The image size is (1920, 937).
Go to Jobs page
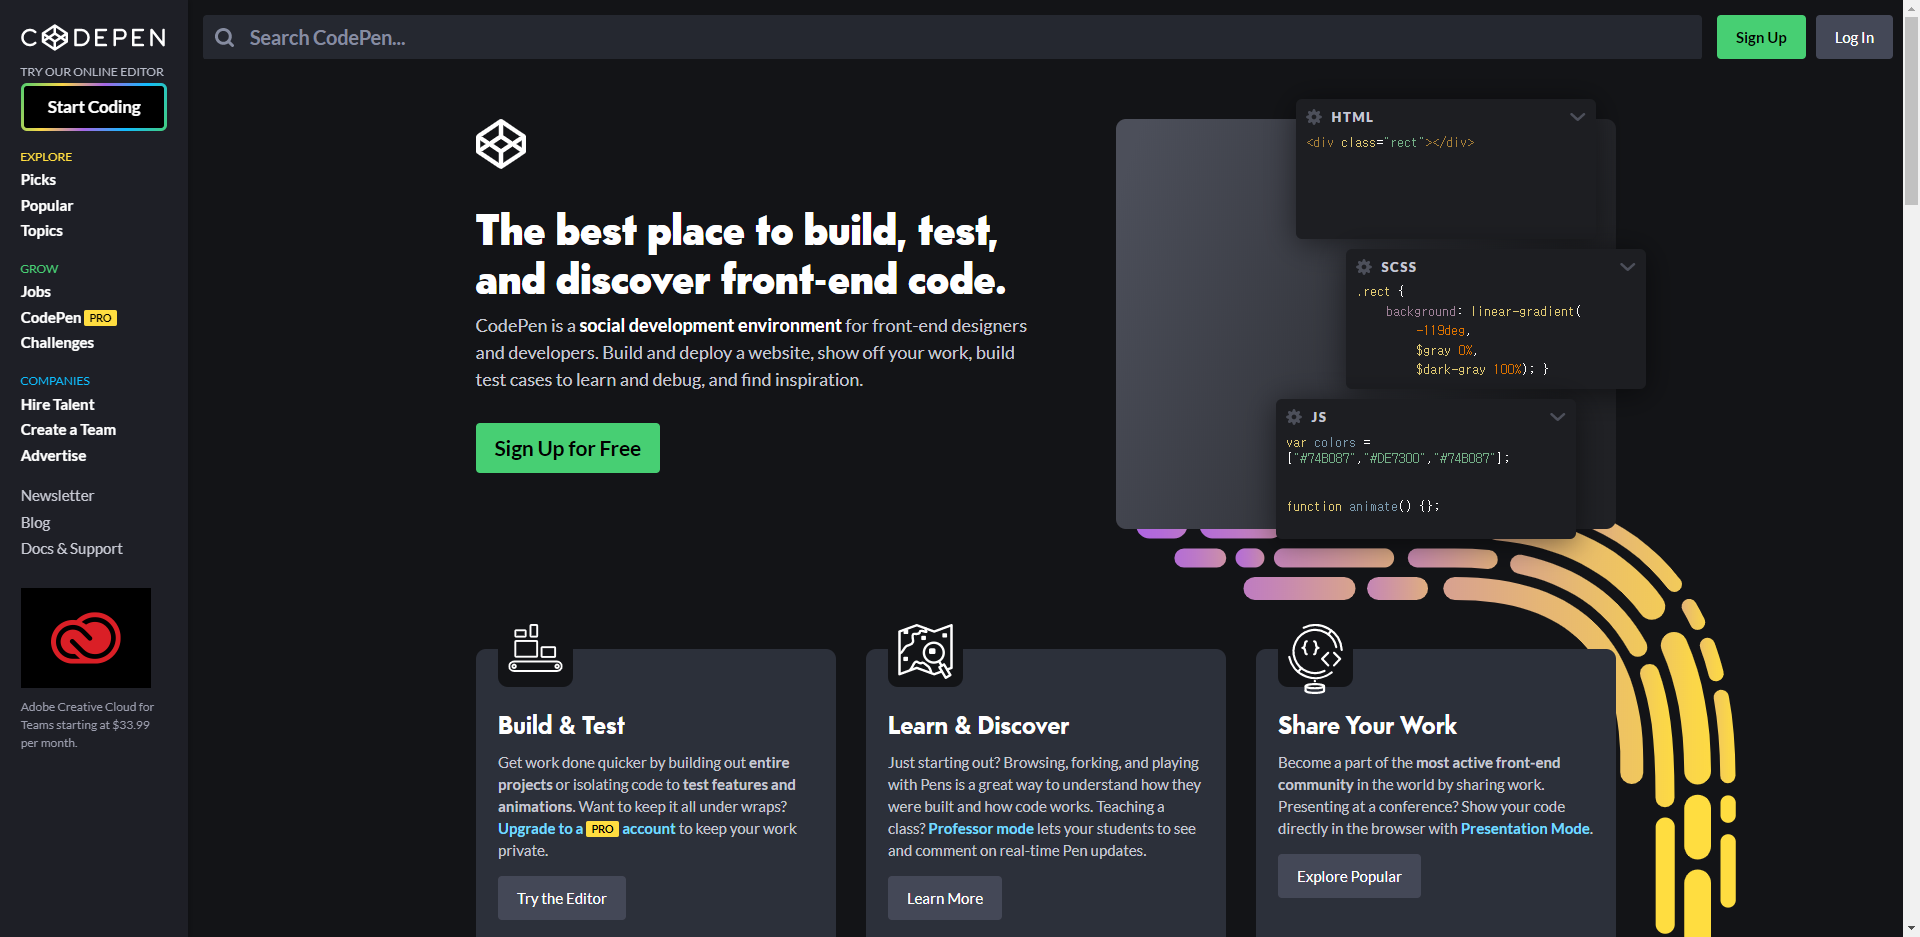pyautogui.click(x=36, y=292)
